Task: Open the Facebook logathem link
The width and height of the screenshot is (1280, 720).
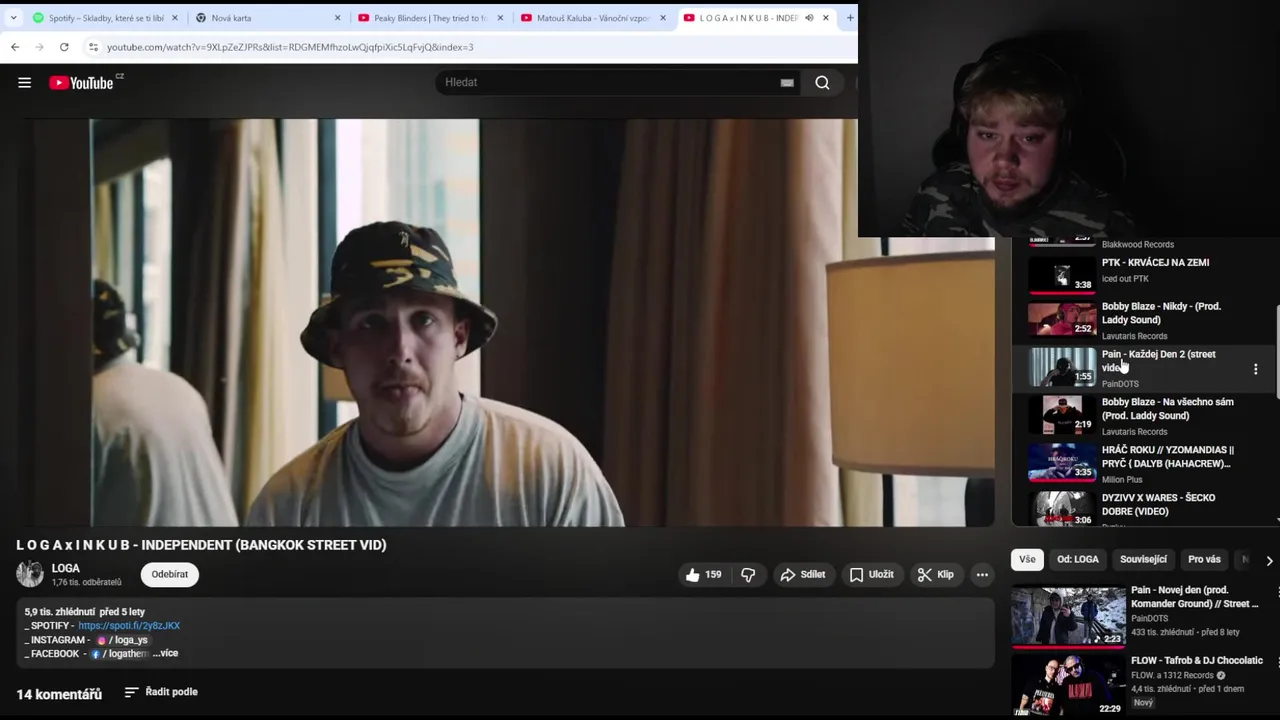Action: pyautogui.click(x=119, y=654)
